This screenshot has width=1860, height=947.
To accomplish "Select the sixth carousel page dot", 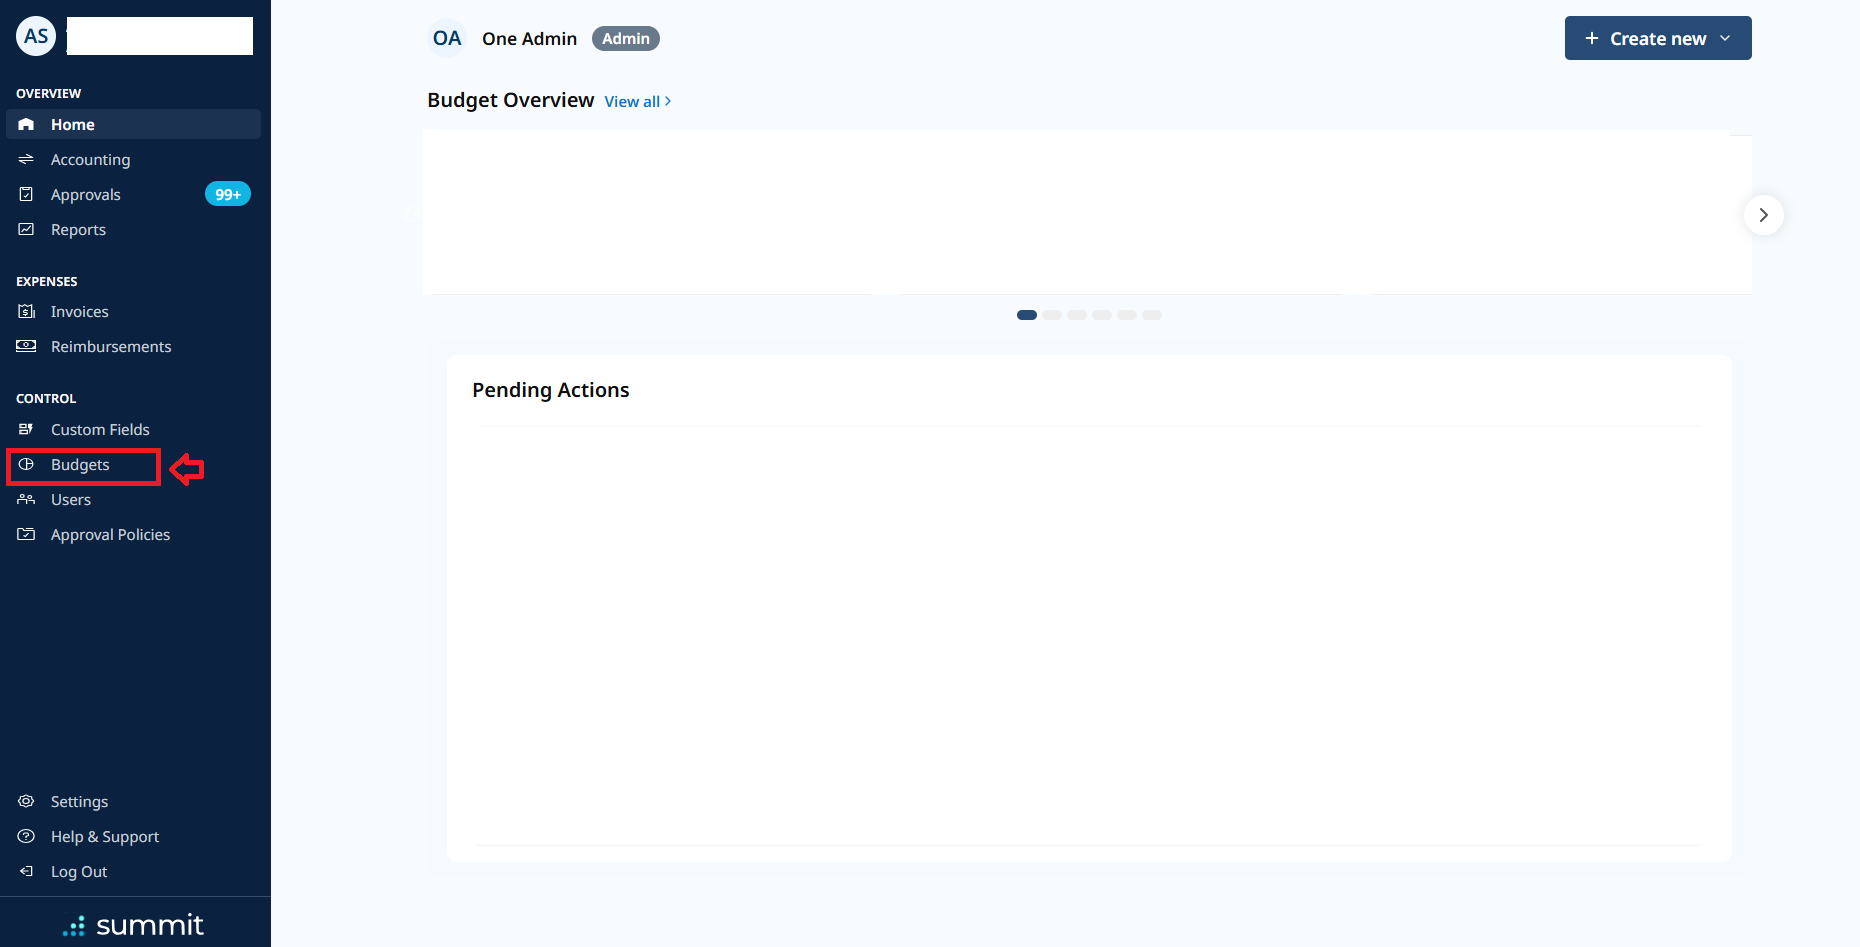I will pos(1152,315).
